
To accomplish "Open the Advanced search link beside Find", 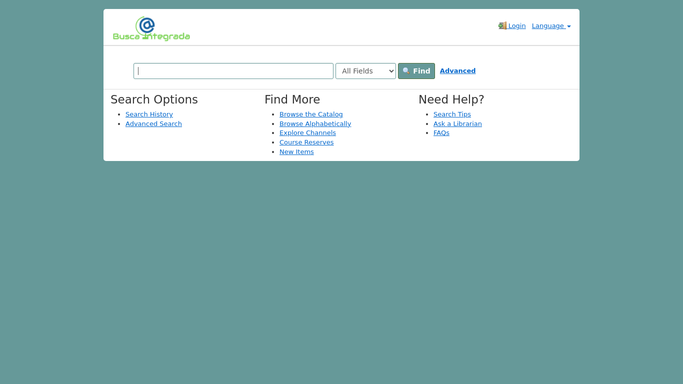I will [x=457, y=71].
